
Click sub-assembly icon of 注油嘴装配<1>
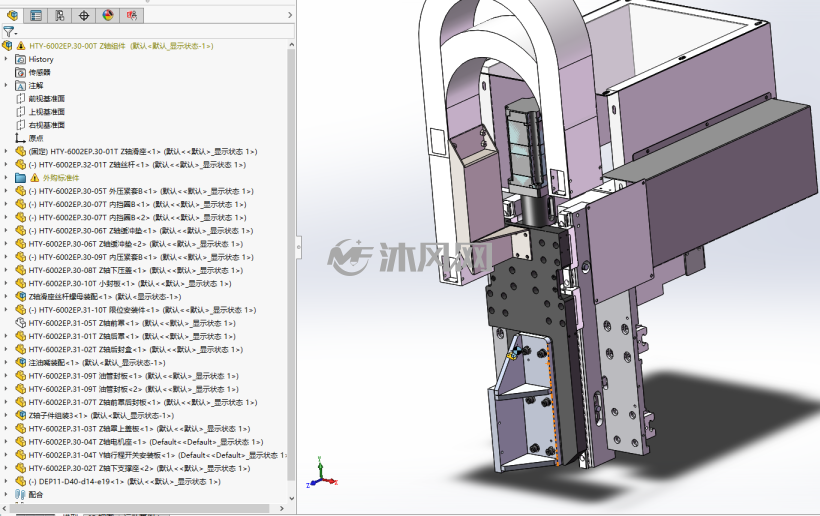tap(20, 362)
